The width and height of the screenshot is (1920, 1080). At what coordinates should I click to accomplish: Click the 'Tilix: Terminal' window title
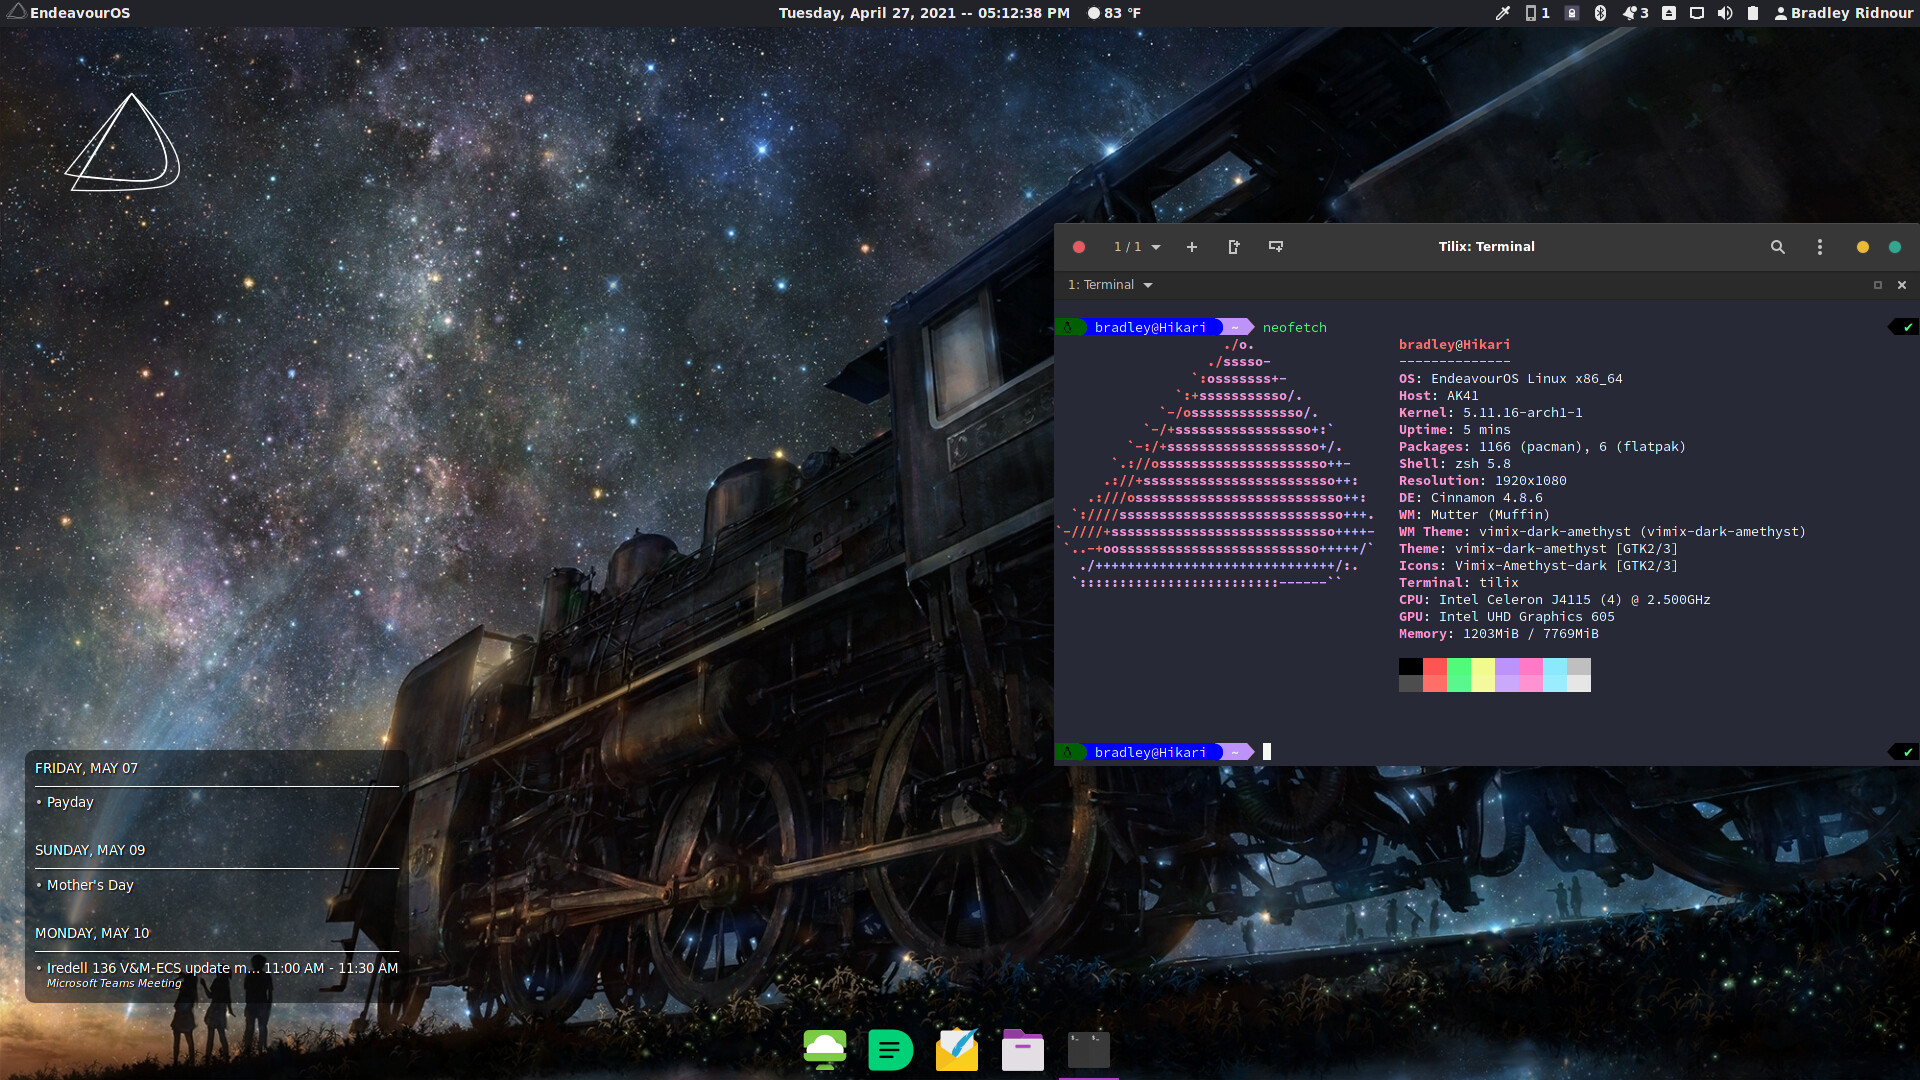(1486, 247)
